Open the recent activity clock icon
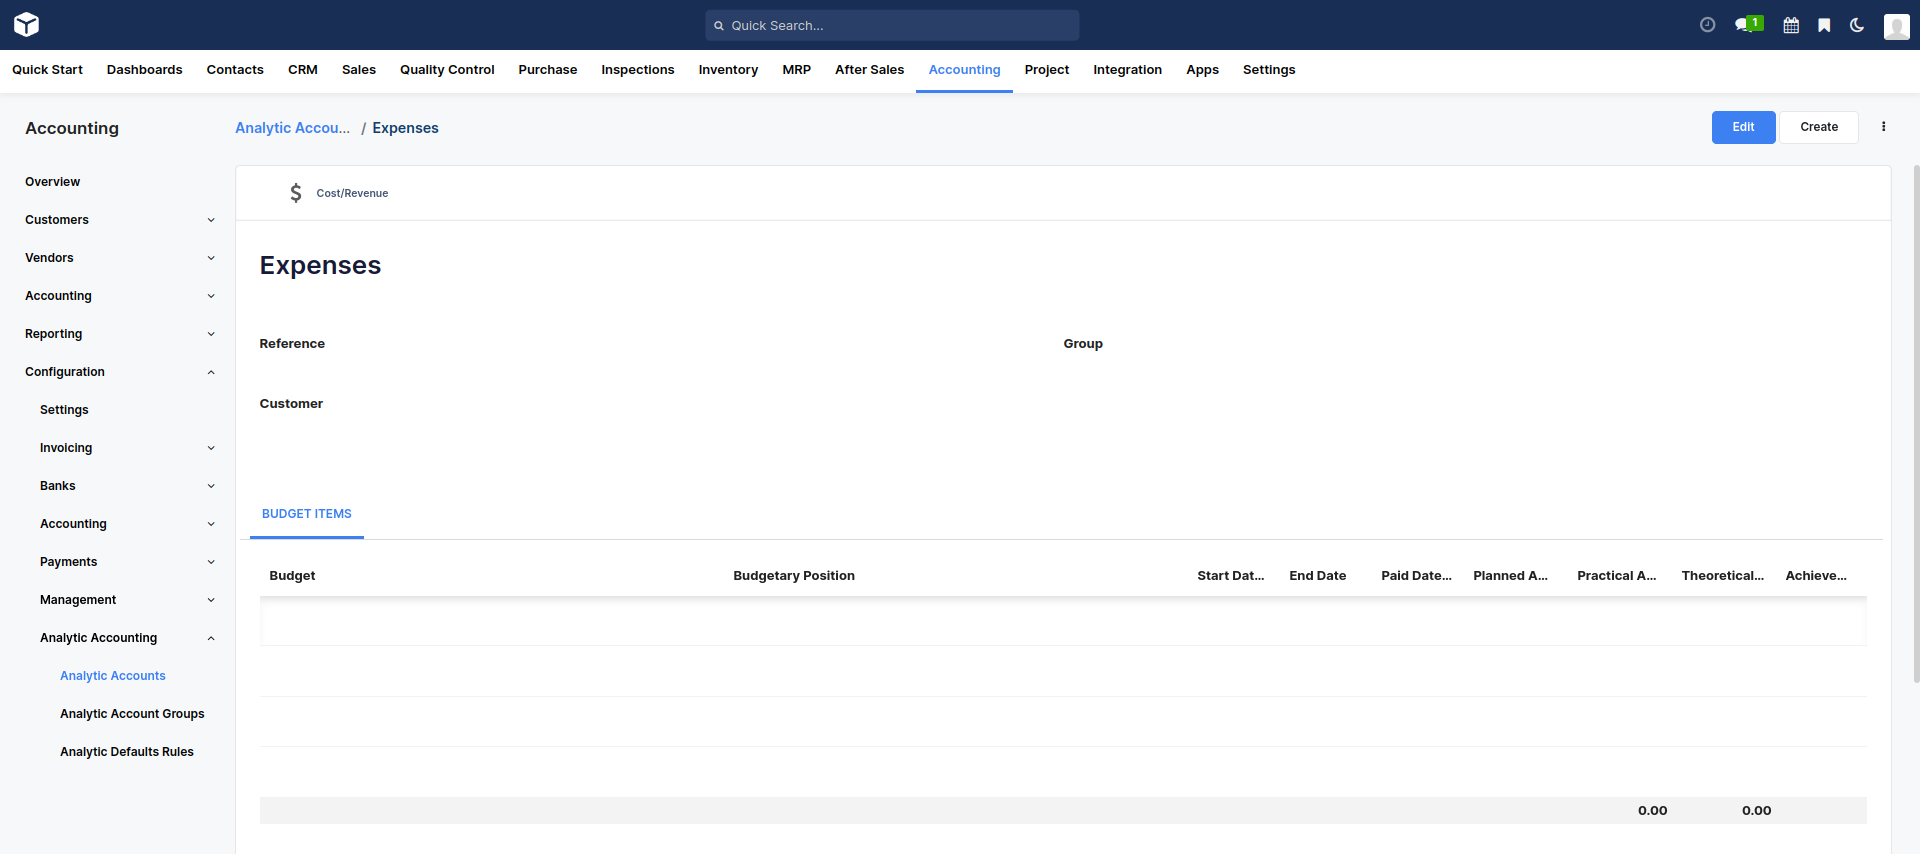The height and width of the screenshot is (854, 1920). [x=1707, y=25]
